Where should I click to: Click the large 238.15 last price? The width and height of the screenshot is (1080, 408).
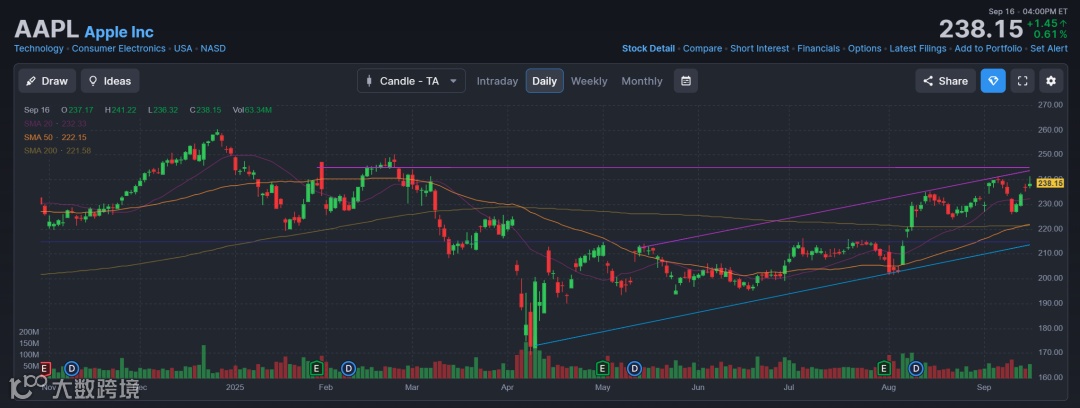pos(981,30)
